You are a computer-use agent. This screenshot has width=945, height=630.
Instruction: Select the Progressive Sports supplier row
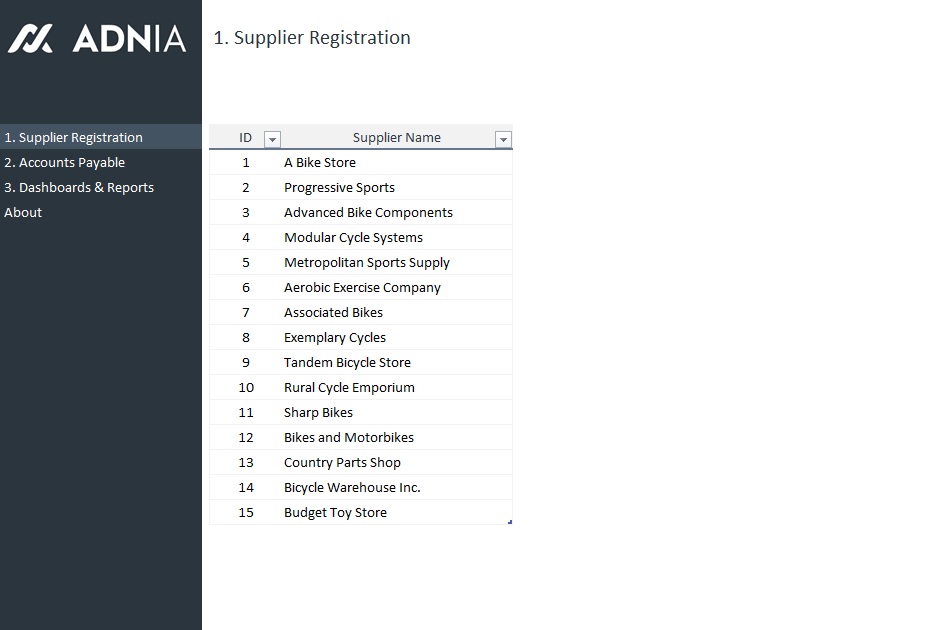pyautogui.click(x=339, y=187)
